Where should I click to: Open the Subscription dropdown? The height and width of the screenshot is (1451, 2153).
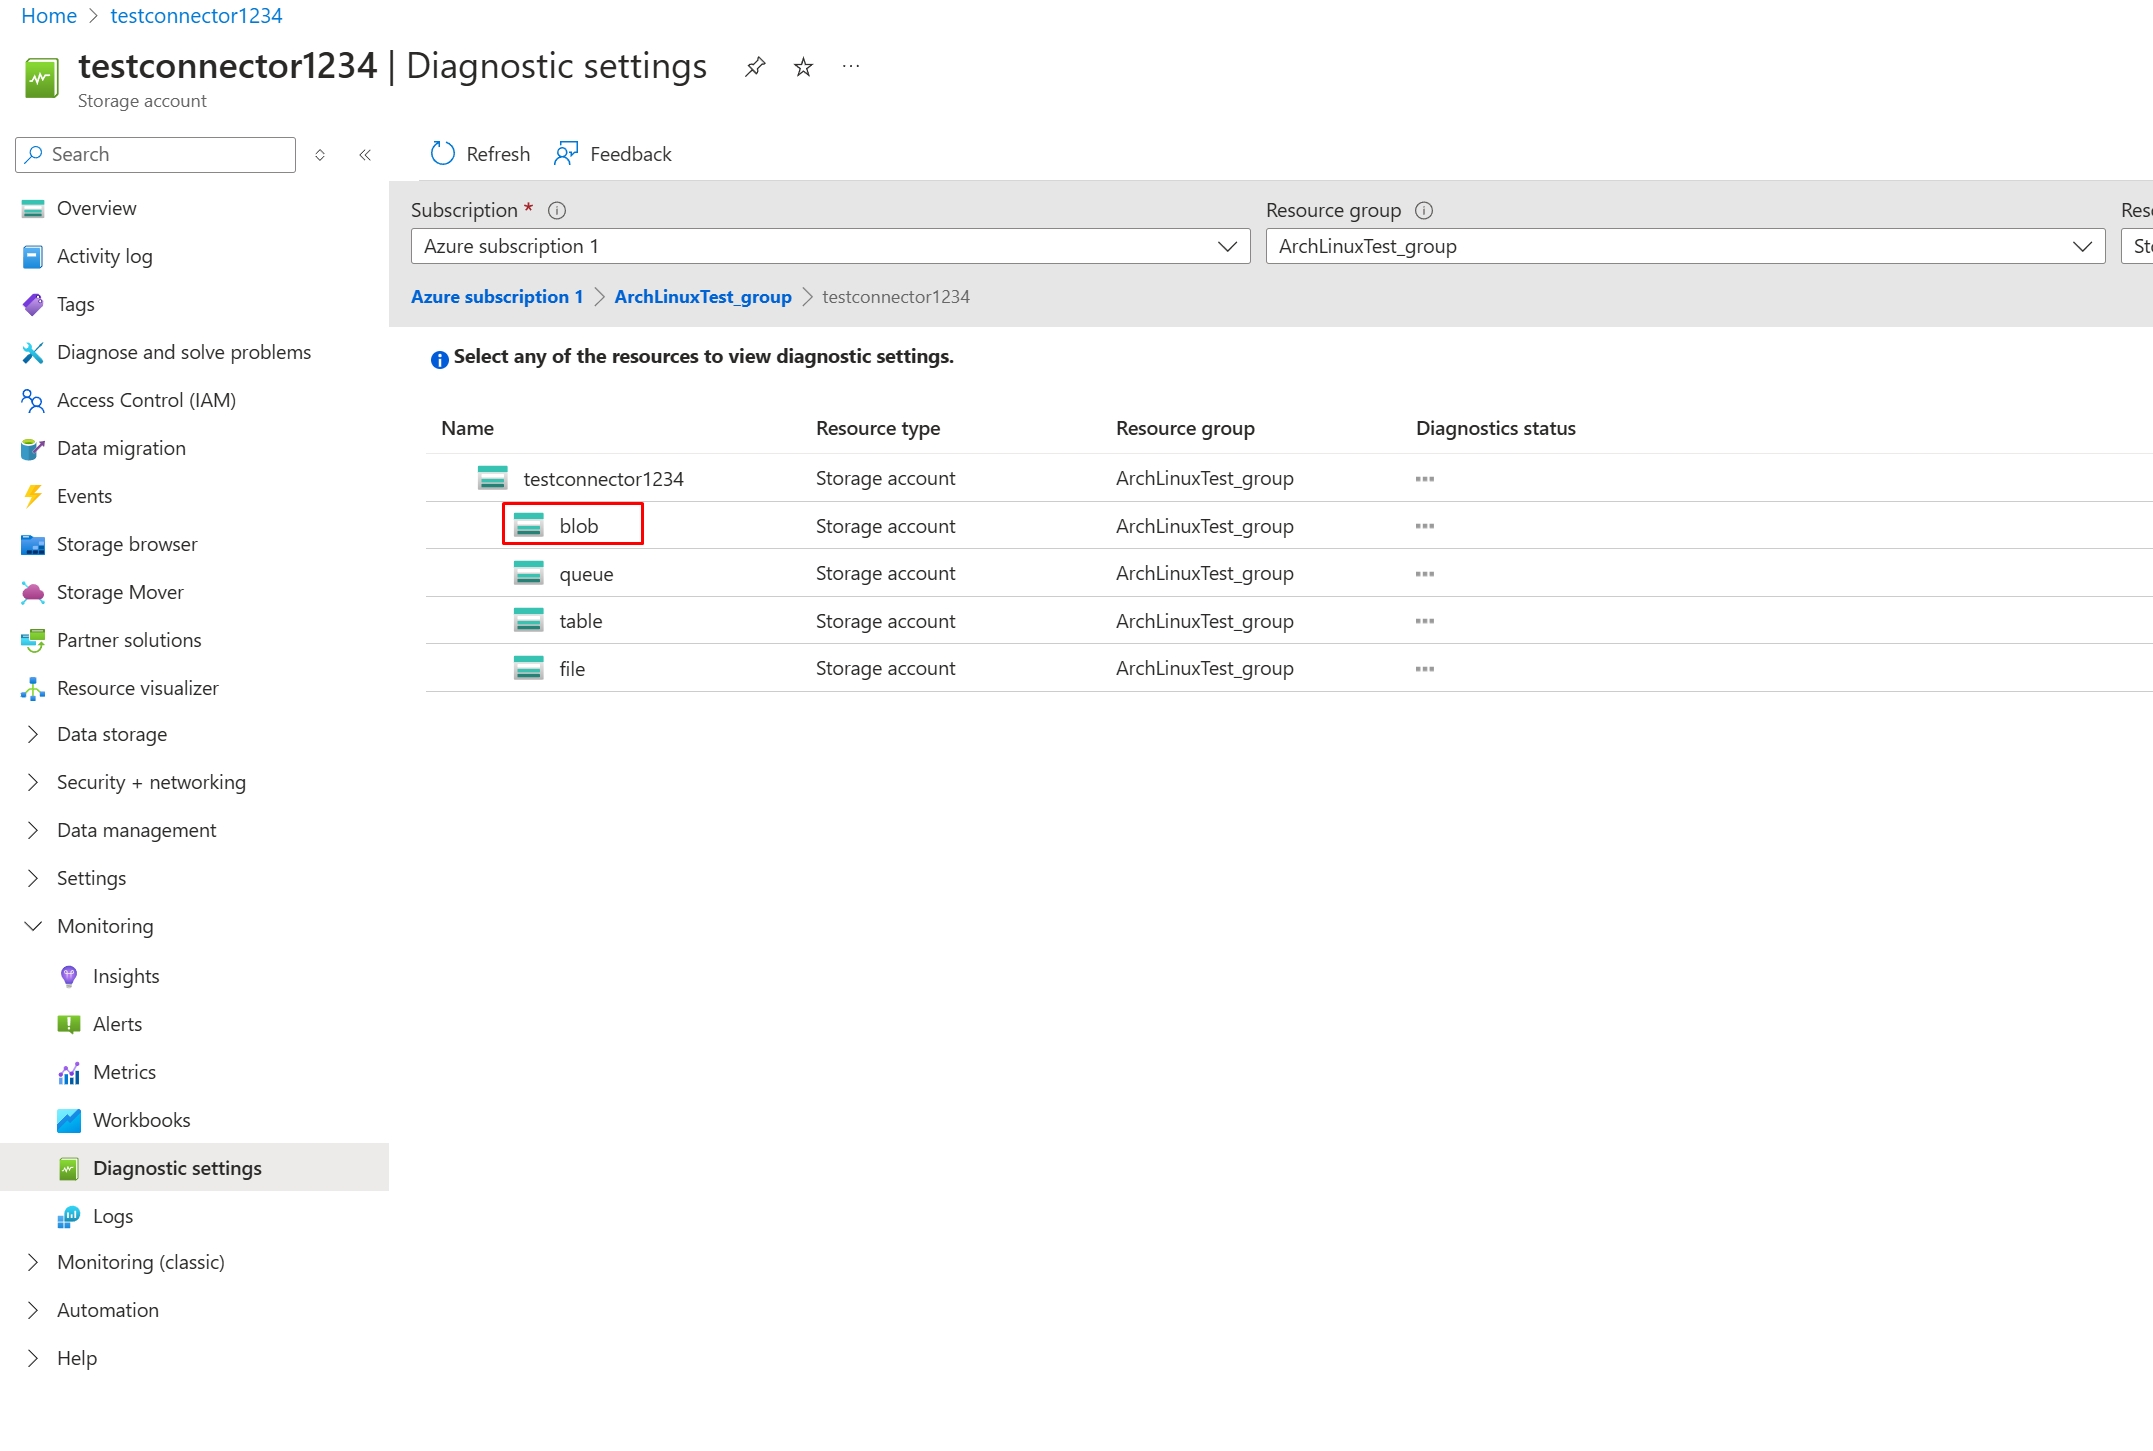(830, 246)
